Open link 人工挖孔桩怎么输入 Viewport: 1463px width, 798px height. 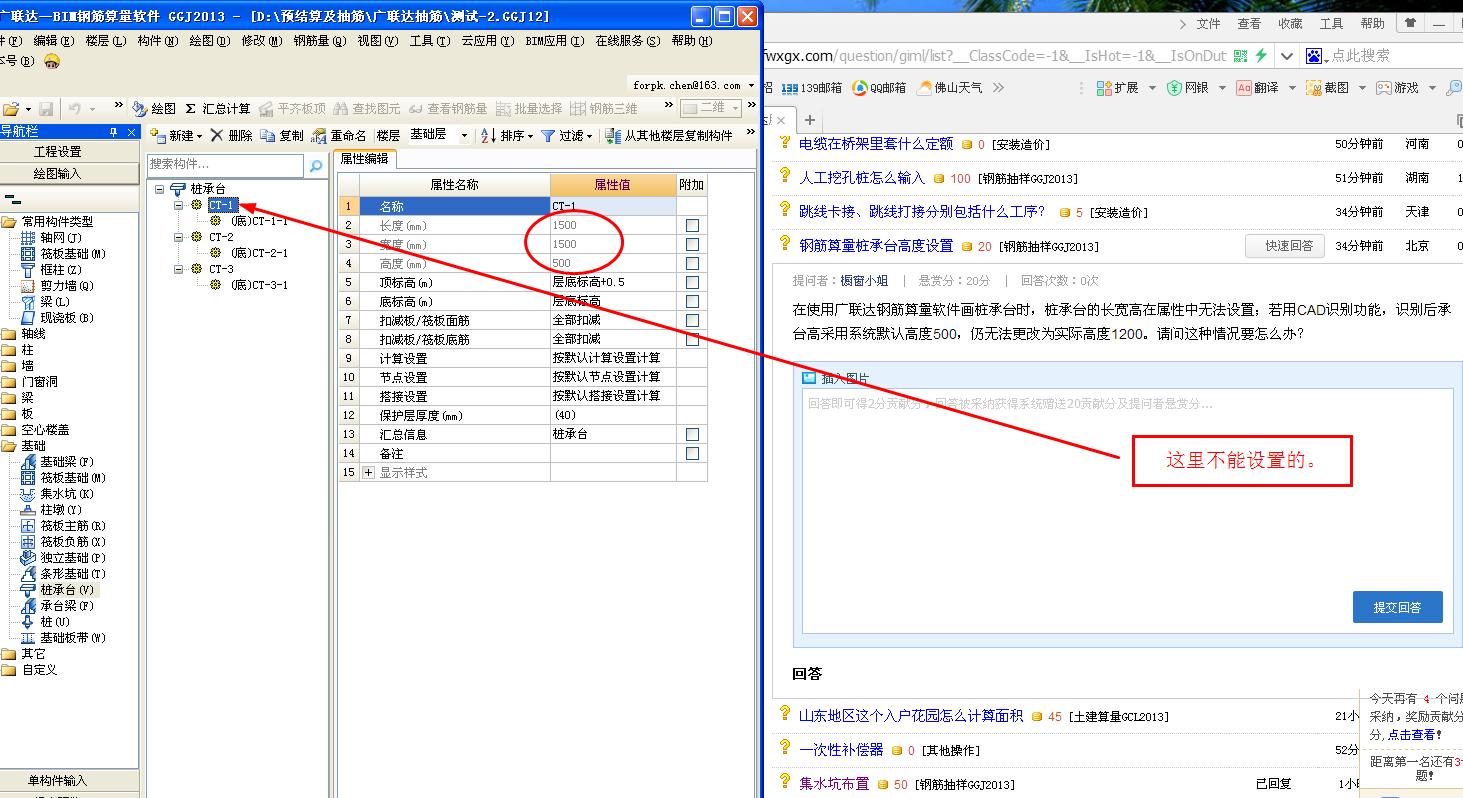pos(862,177)
